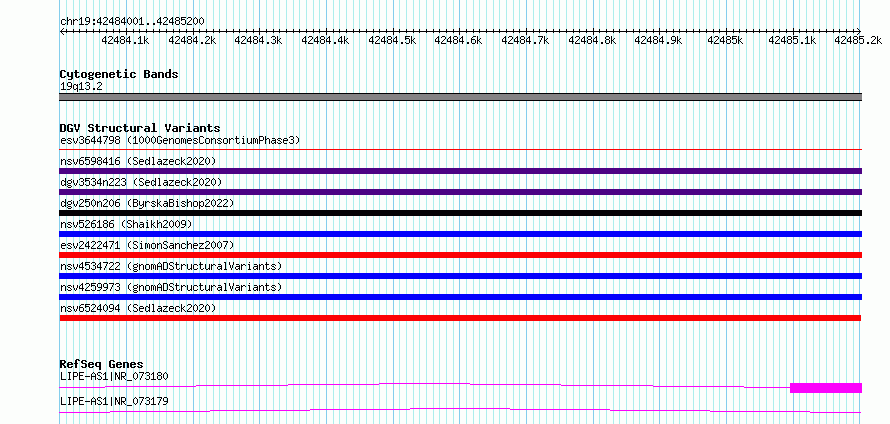The height and width of the screenshot is (424, 890).
Task: Open variant dgv3534n223 (Sedlazeck2020) label
Action: [141, 182]
